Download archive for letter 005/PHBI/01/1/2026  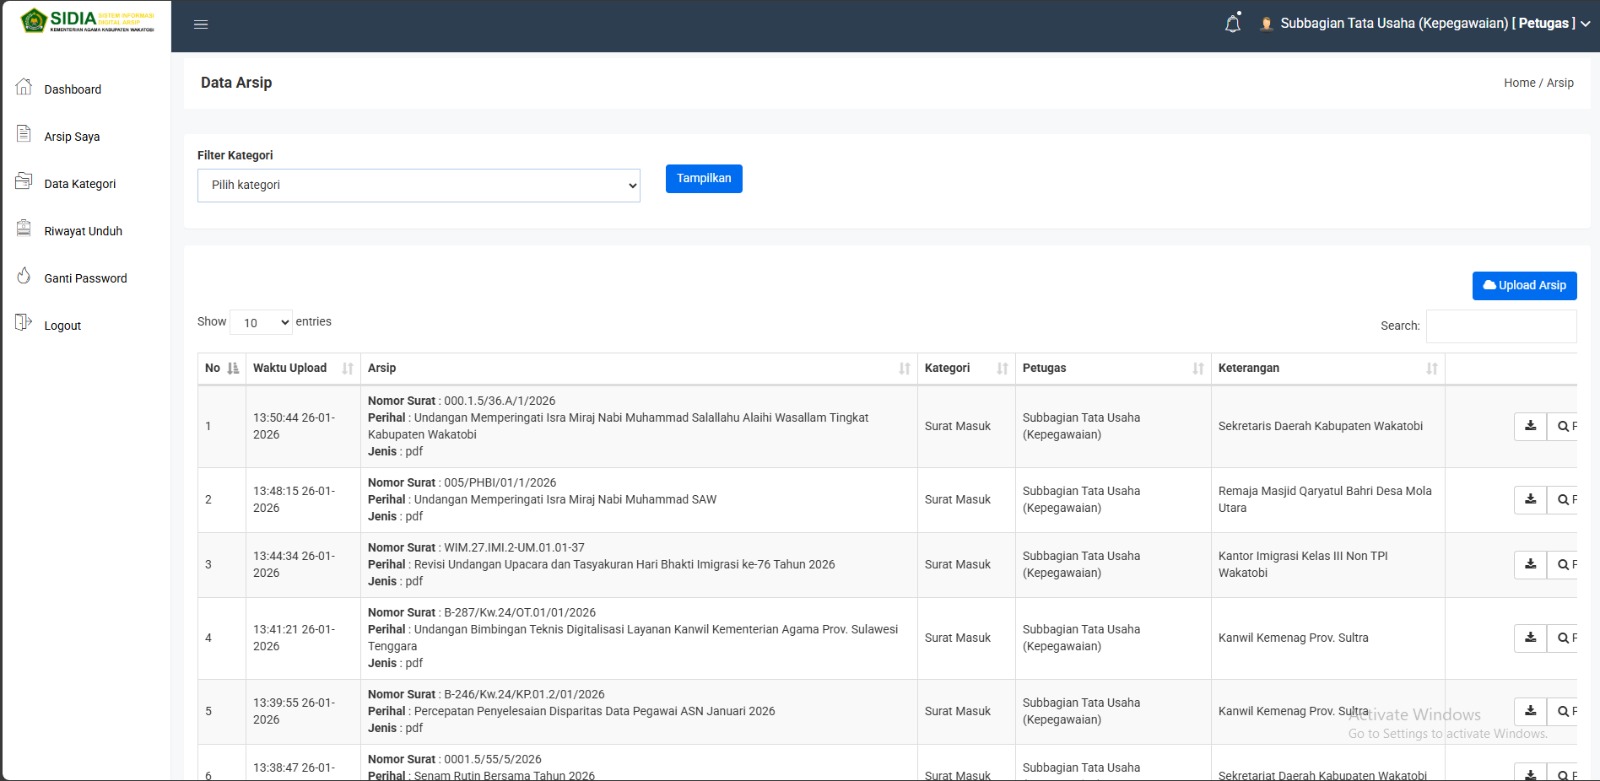[1530, 499]
